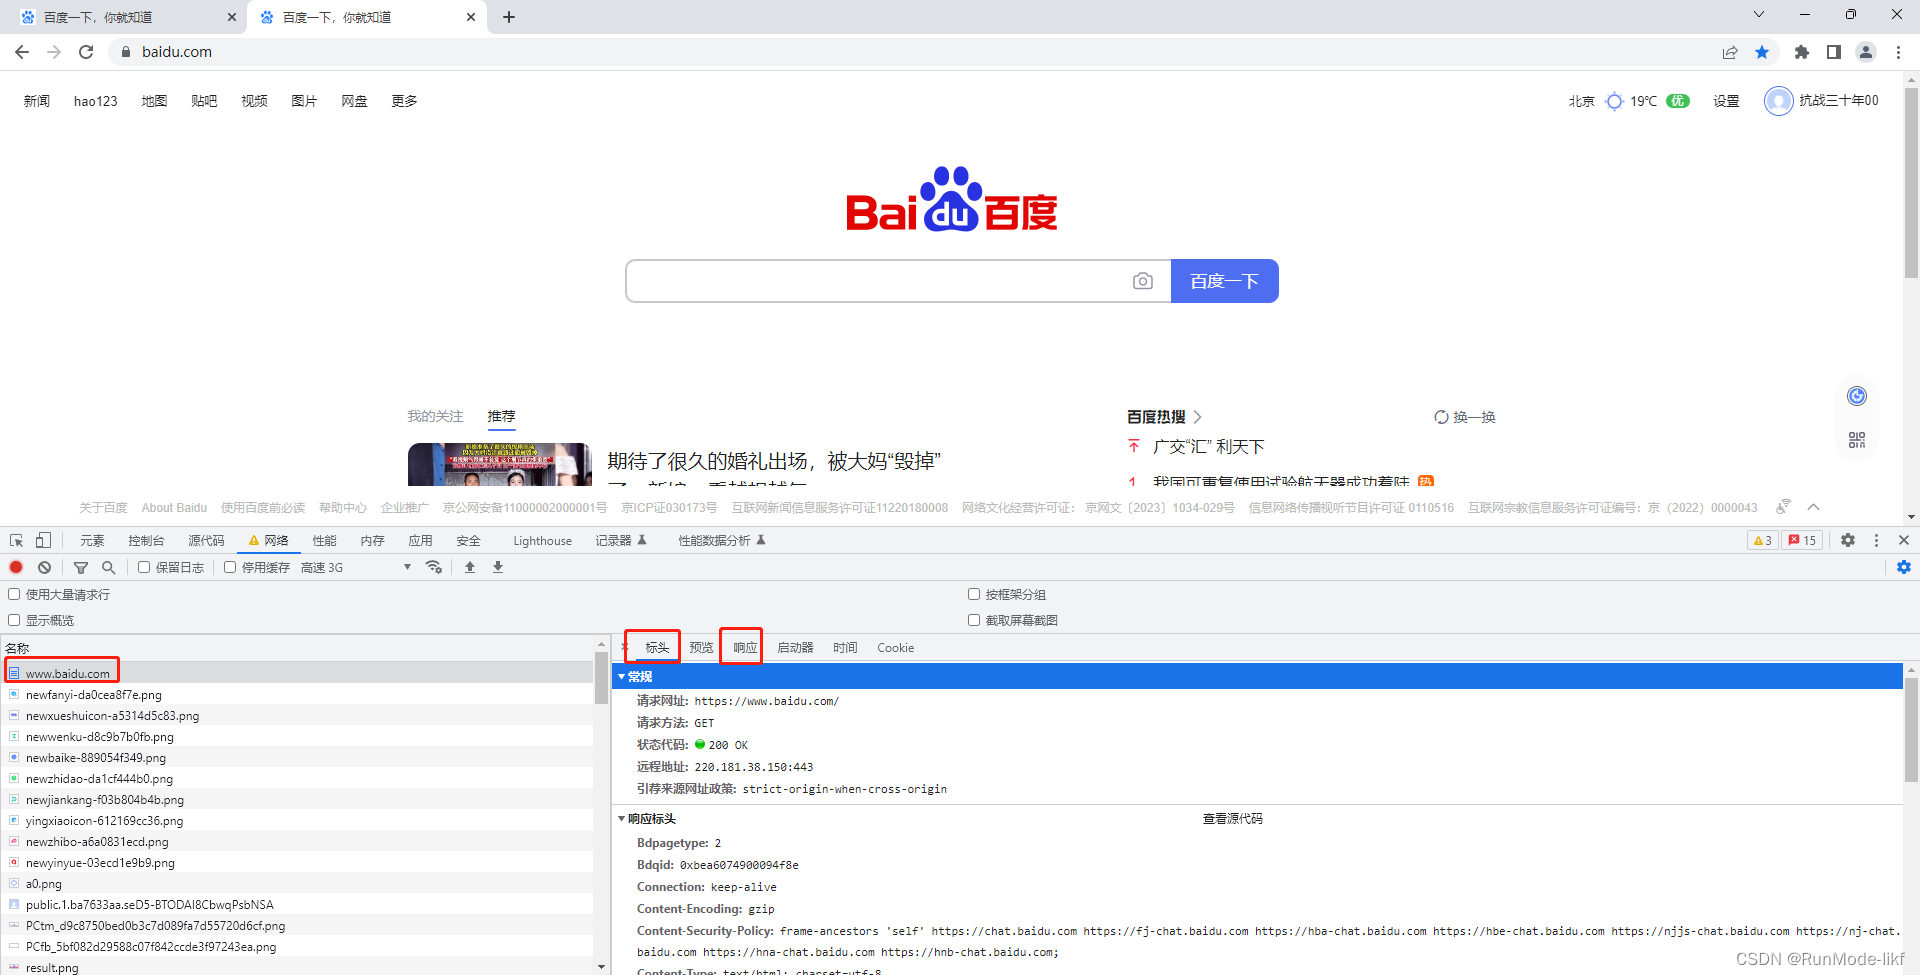
Task: Open DevTools more options menu
Action: (x=1876, y=540)
